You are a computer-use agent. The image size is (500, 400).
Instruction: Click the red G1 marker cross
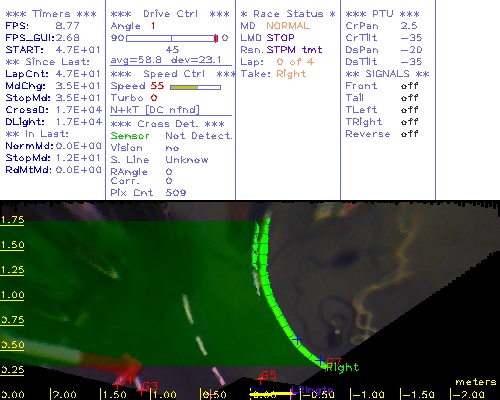118,383
